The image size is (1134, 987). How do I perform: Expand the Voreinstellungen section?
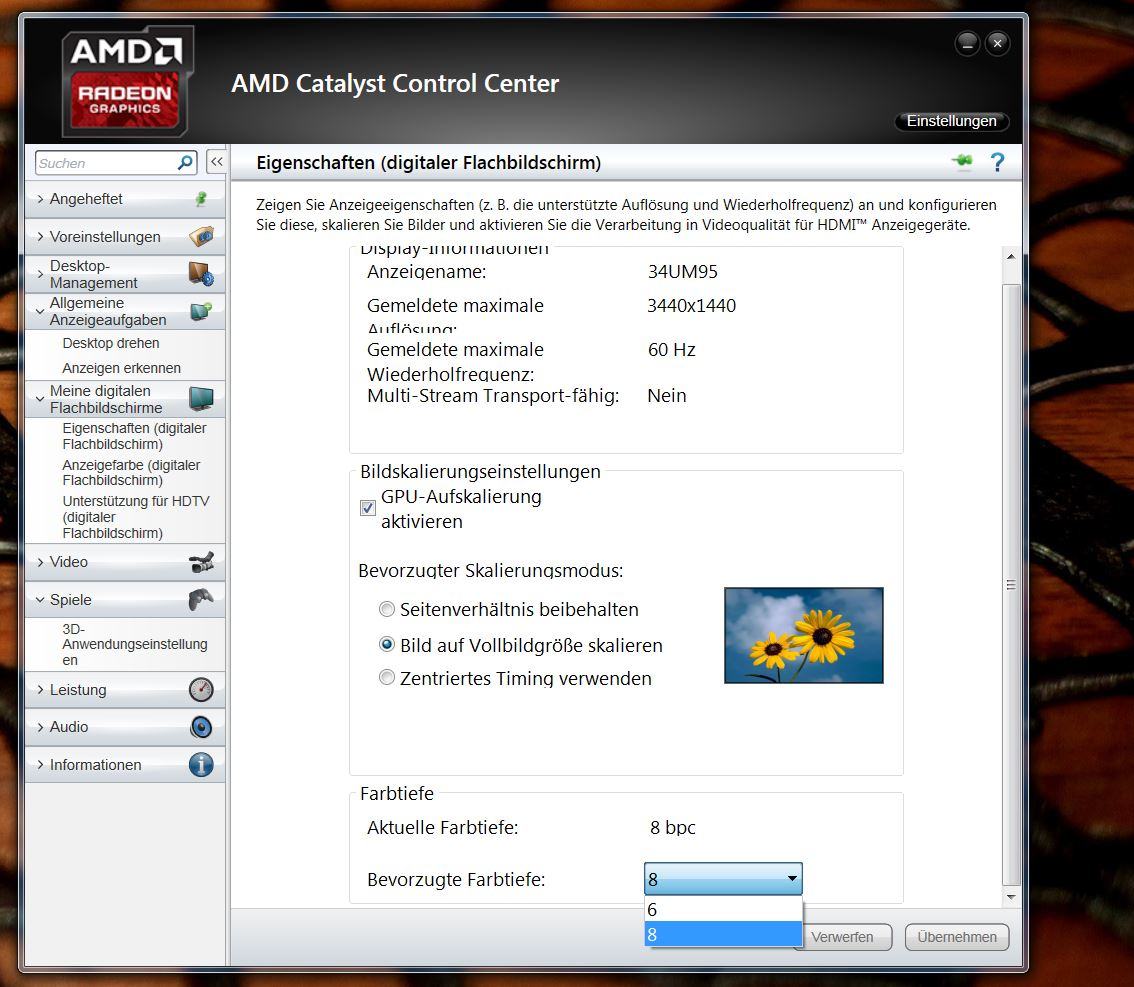point(40,236)
